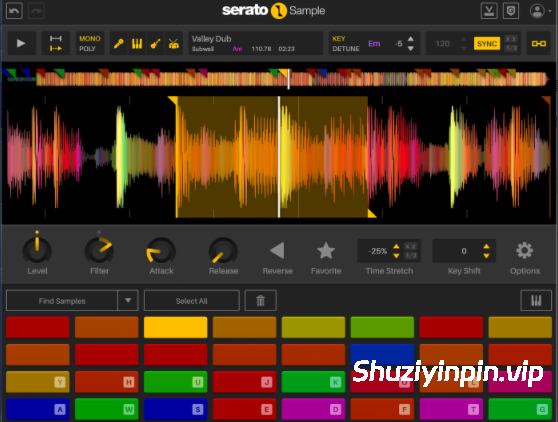The width and height of the screenshot is (558, 422).
Task: Select the bright yellow active pad
Action: [175, 327]
